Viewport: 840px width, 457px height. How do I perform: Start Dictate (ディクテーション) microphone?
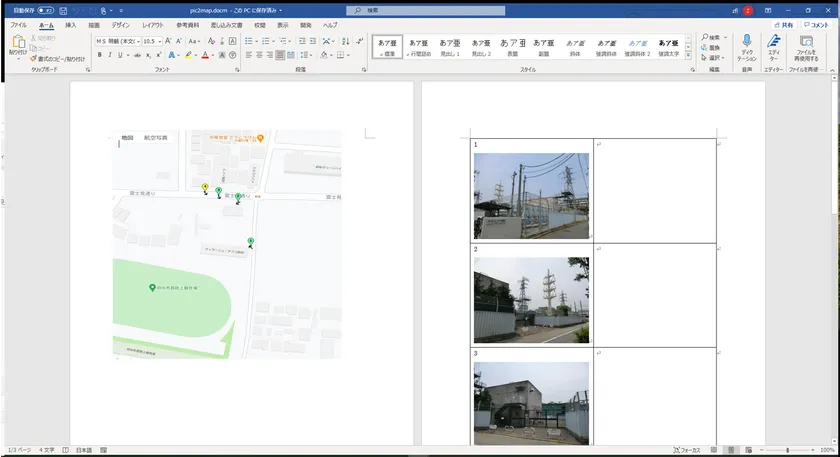point(747,42)
